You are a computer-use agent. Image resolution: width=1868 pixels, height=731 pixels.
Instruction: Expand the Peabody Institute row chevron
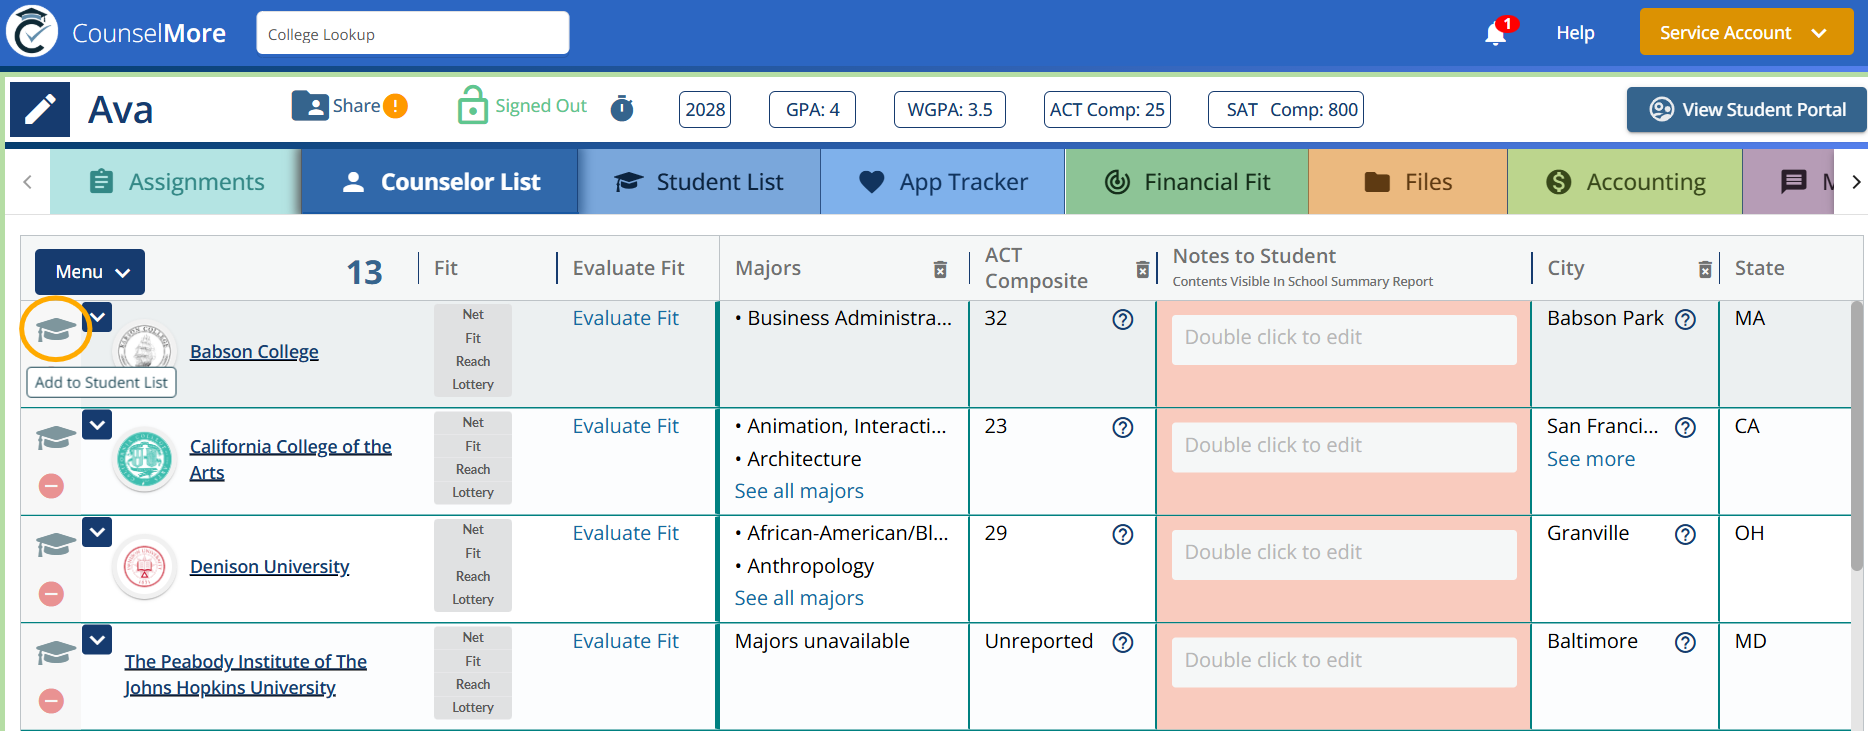coord(97,639)
